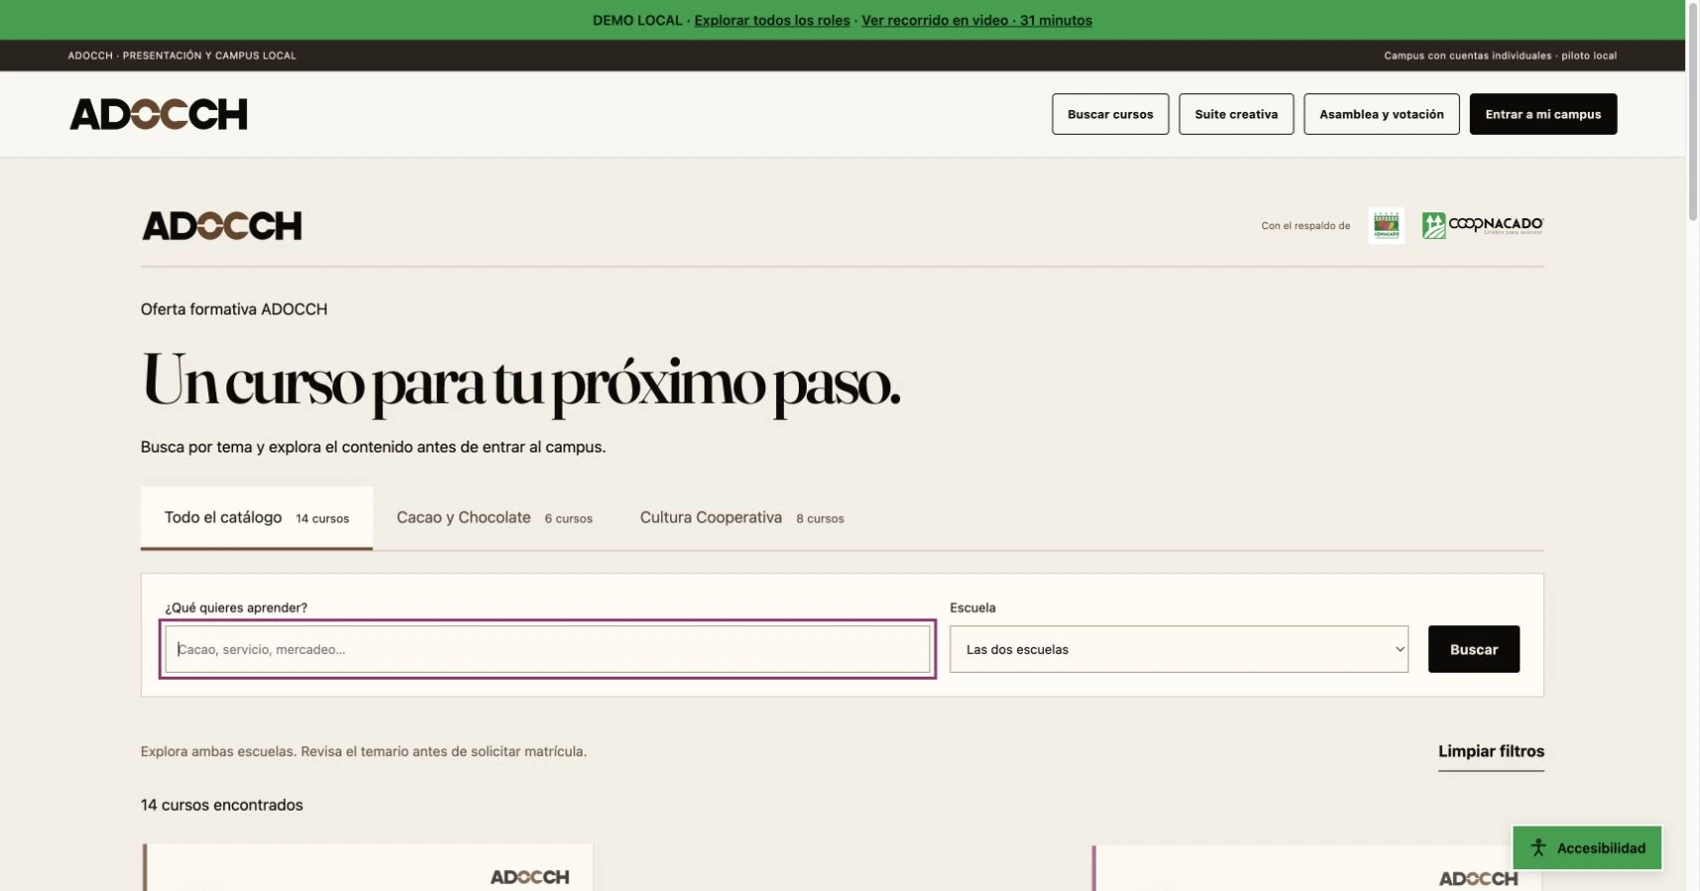Click the 'Con el respaldo de' label
The image size is (1700, 891).
[x=1305, y=226]
